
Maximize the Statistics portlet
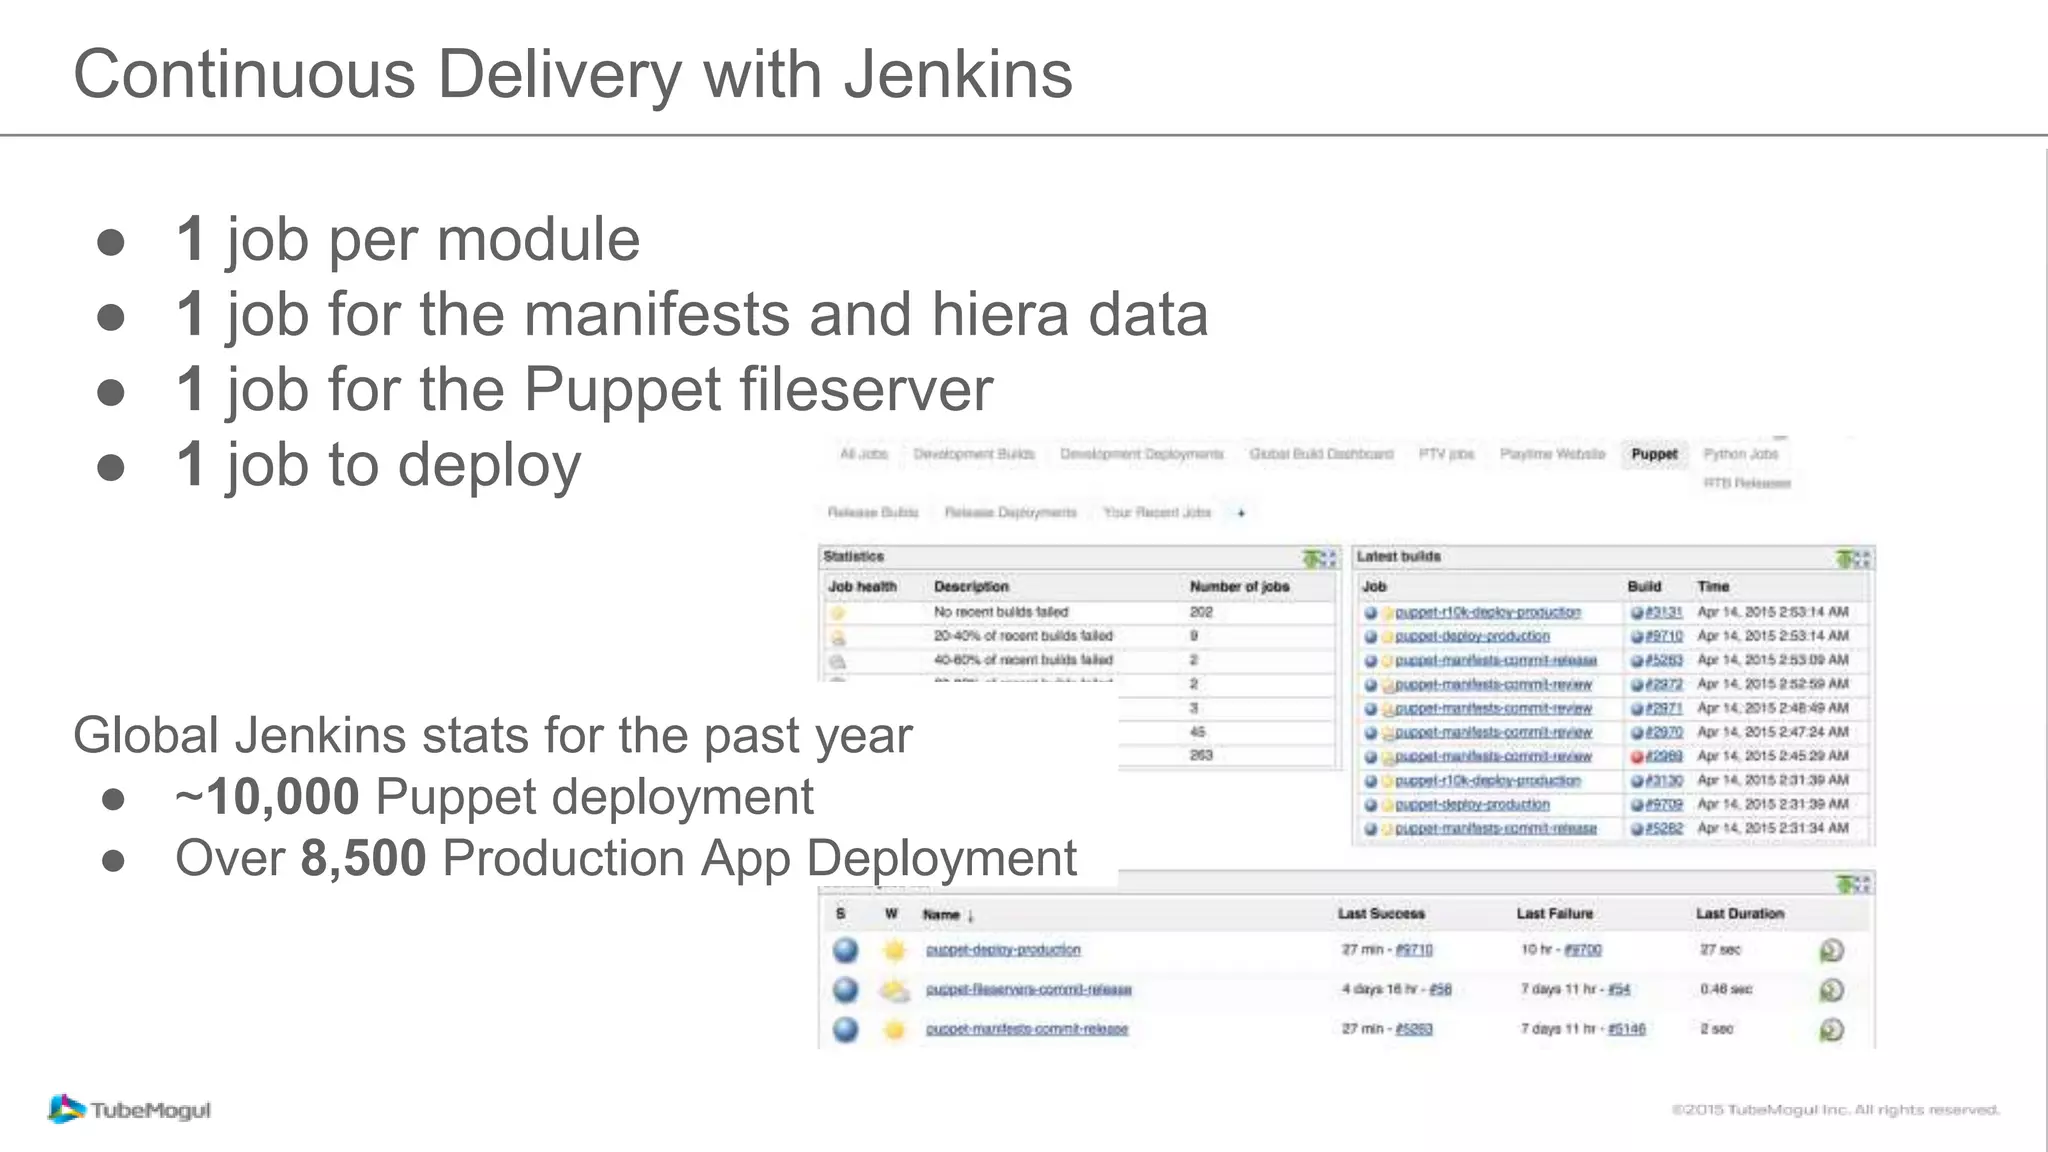pyautogui.click(x=1330, y=558)
